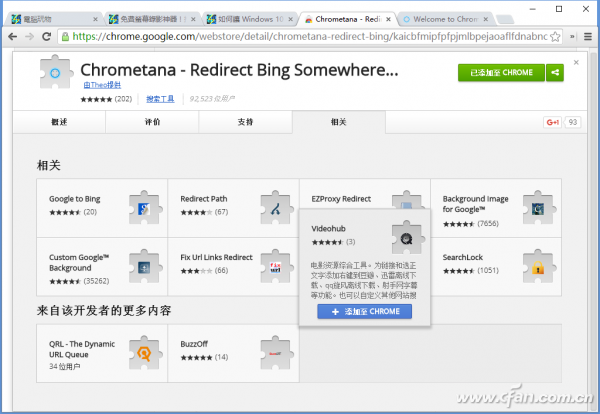Click the page vertical scrollbar
600x414 pixels.
pos(593,230)
